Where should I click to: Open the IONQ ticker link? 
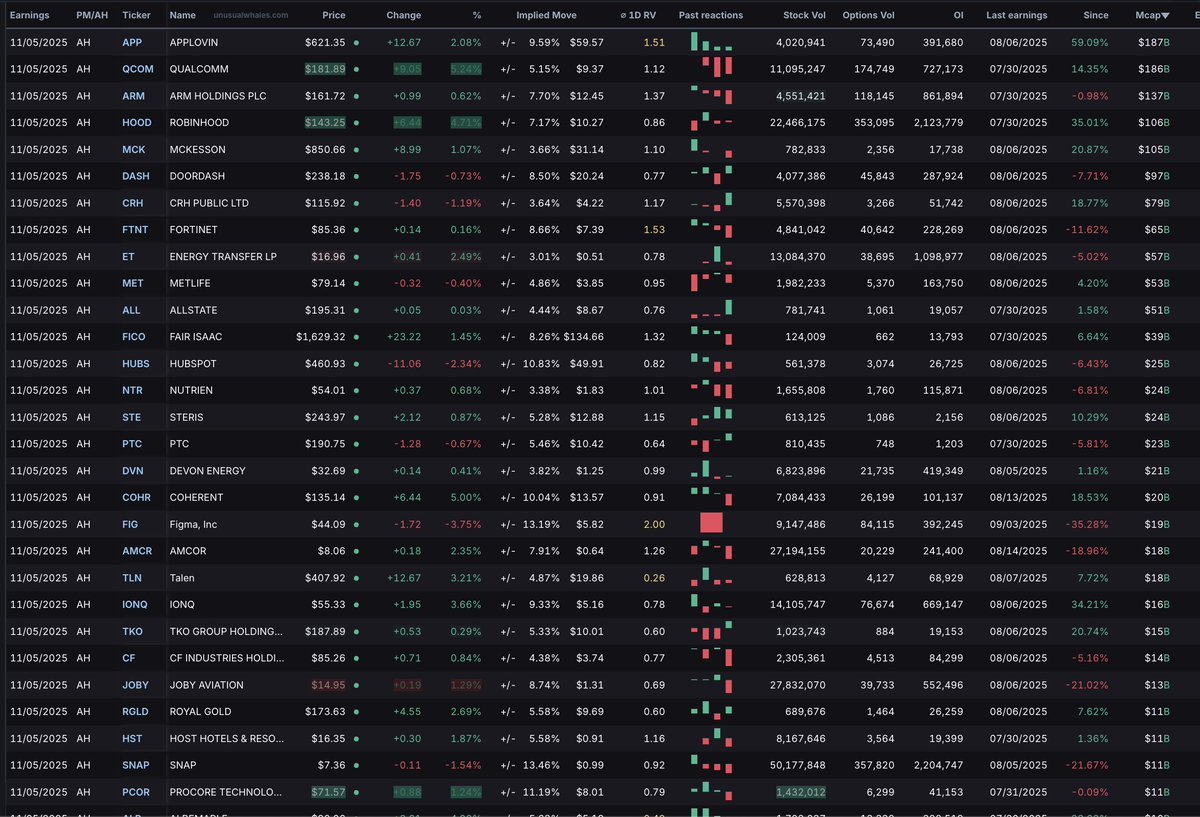pos(135,605)
